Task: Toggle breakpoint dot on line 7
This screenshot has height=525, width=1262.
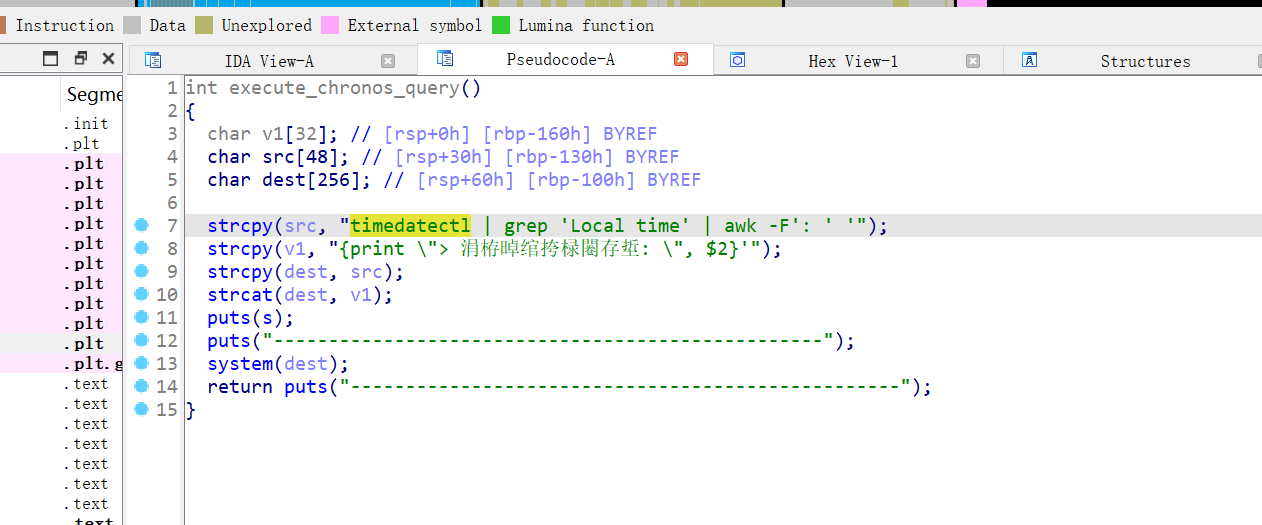Action: 141,225
